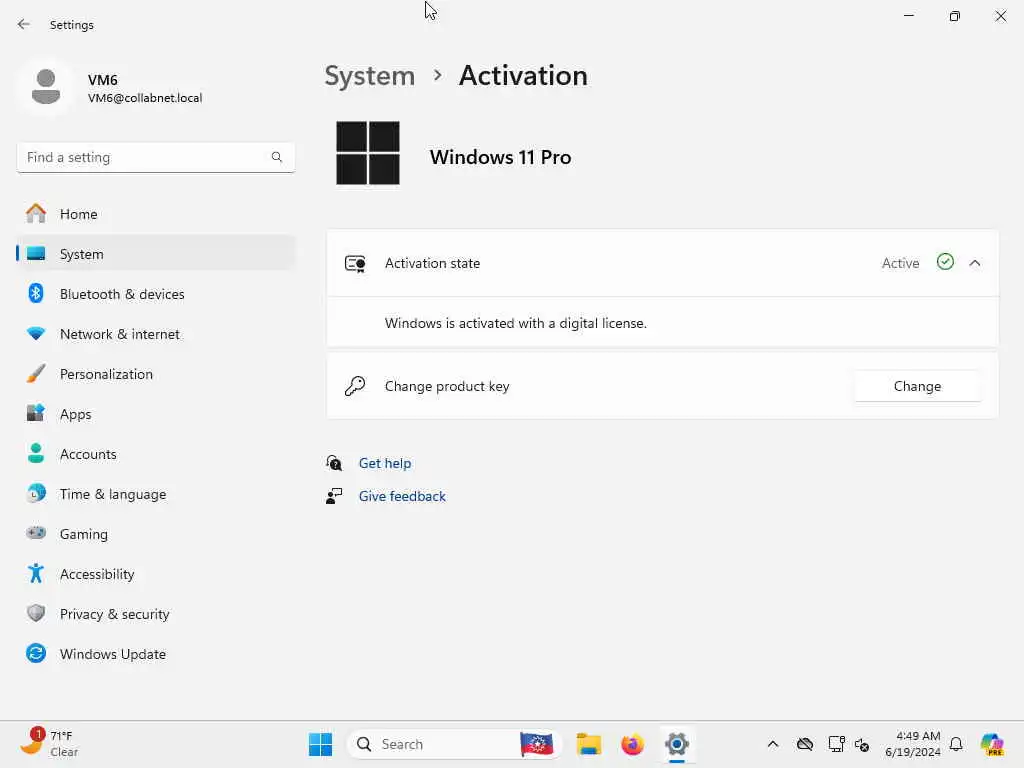Click the Give feedback person icon

334,496
